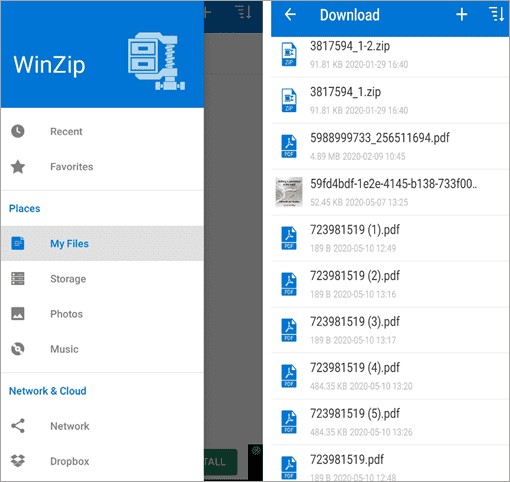Tap the 189 B 2020-05-10 13:17 details
The image size is (510, 482).
coord(353,340)
